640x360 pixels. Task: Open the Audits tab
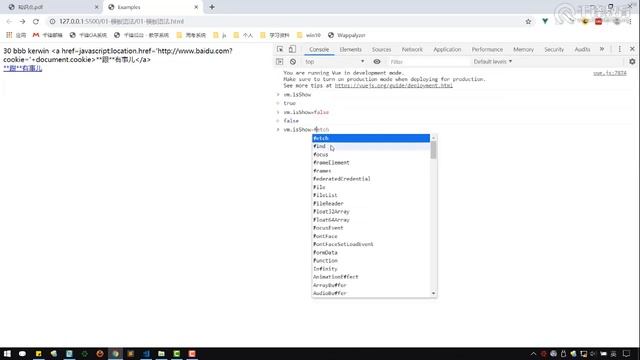pyautogui.click(x=582, y=49)
